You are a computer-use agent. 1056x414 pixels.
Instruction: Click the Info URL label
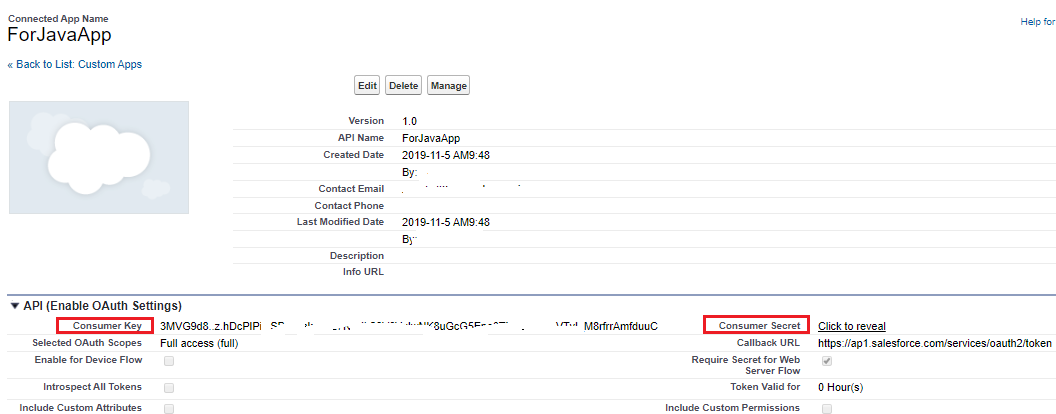click(364, 272)
